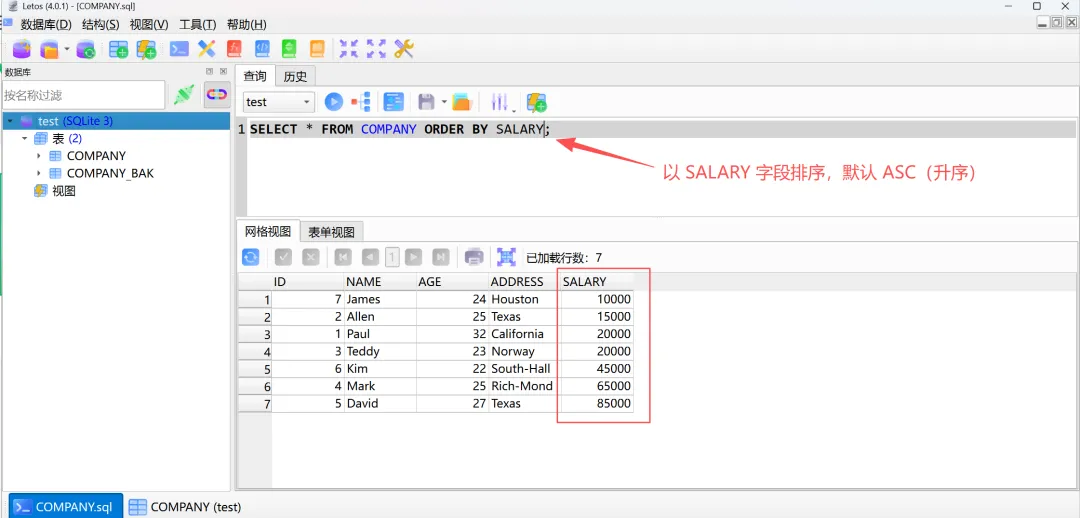This screenshot has width=1080, height=518.
Task: Open the SQL editor terminal icon
Action: [x=179, y=49]
